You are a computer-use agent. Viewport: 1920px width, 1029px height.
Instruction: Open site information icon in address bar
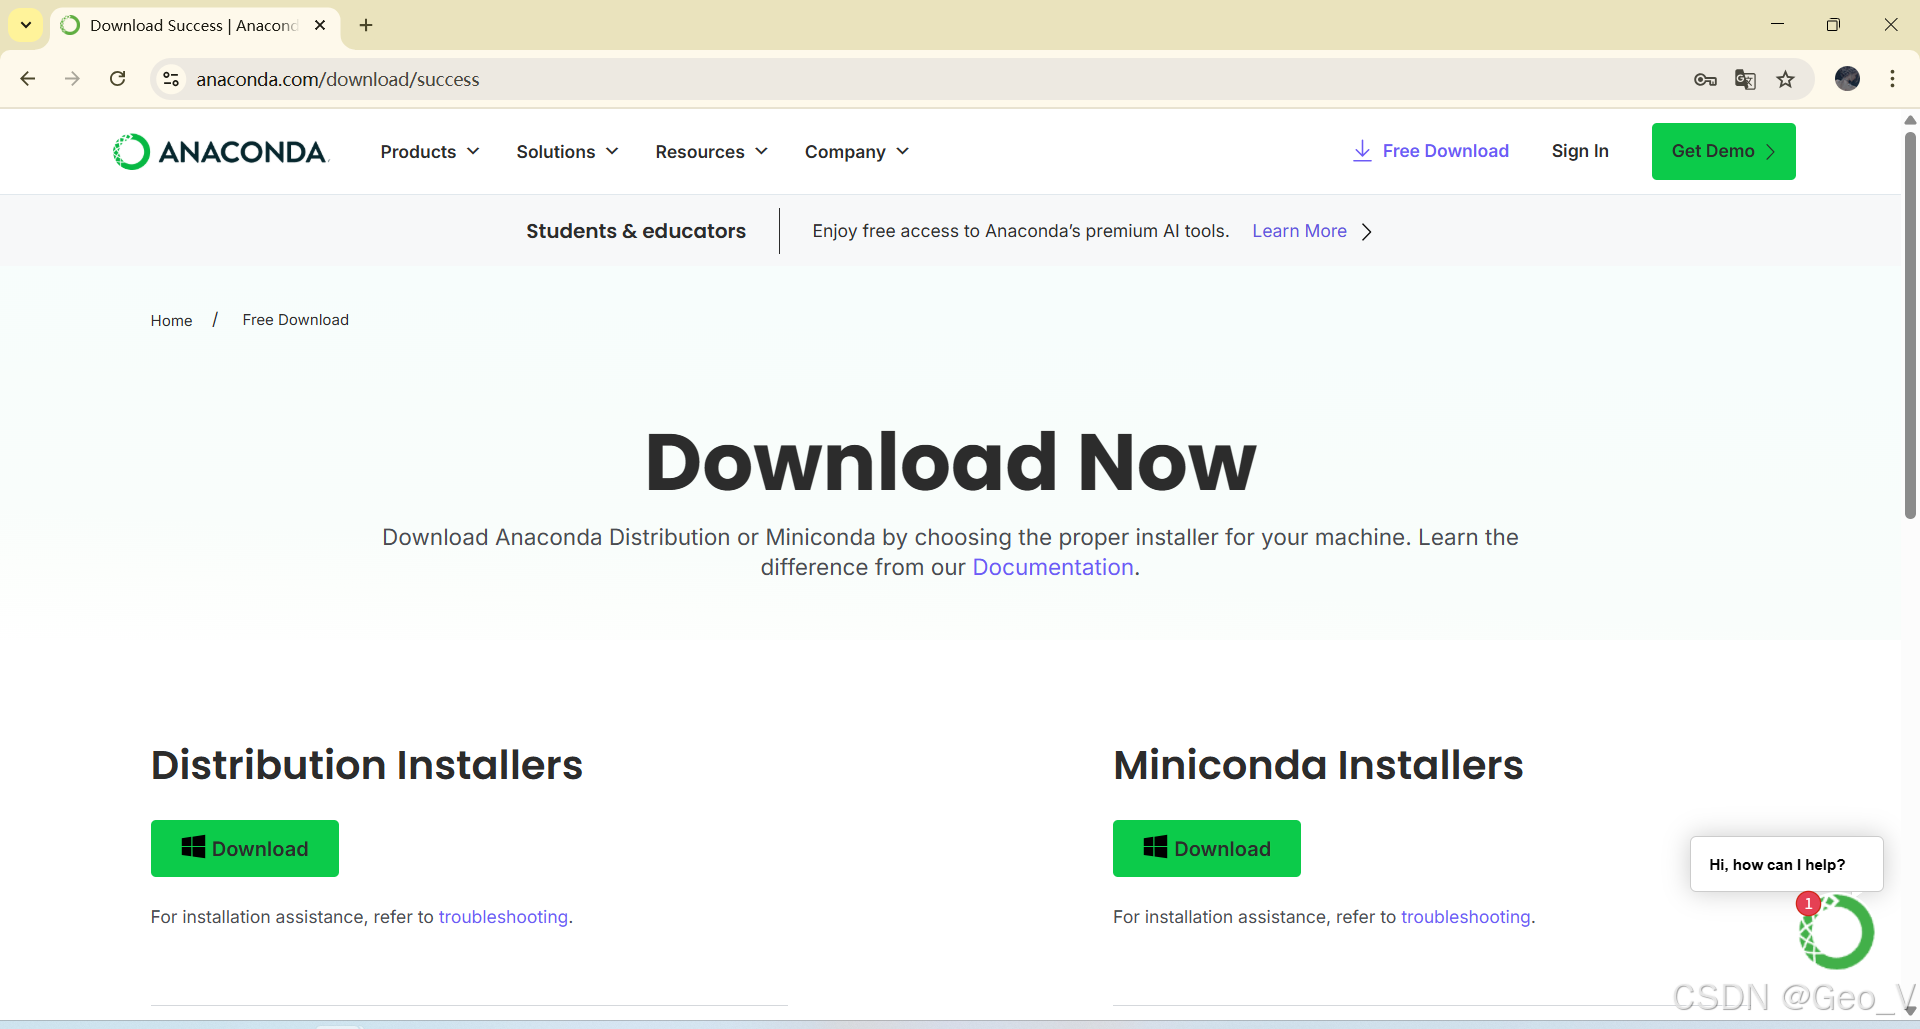(x=171, y=79)
